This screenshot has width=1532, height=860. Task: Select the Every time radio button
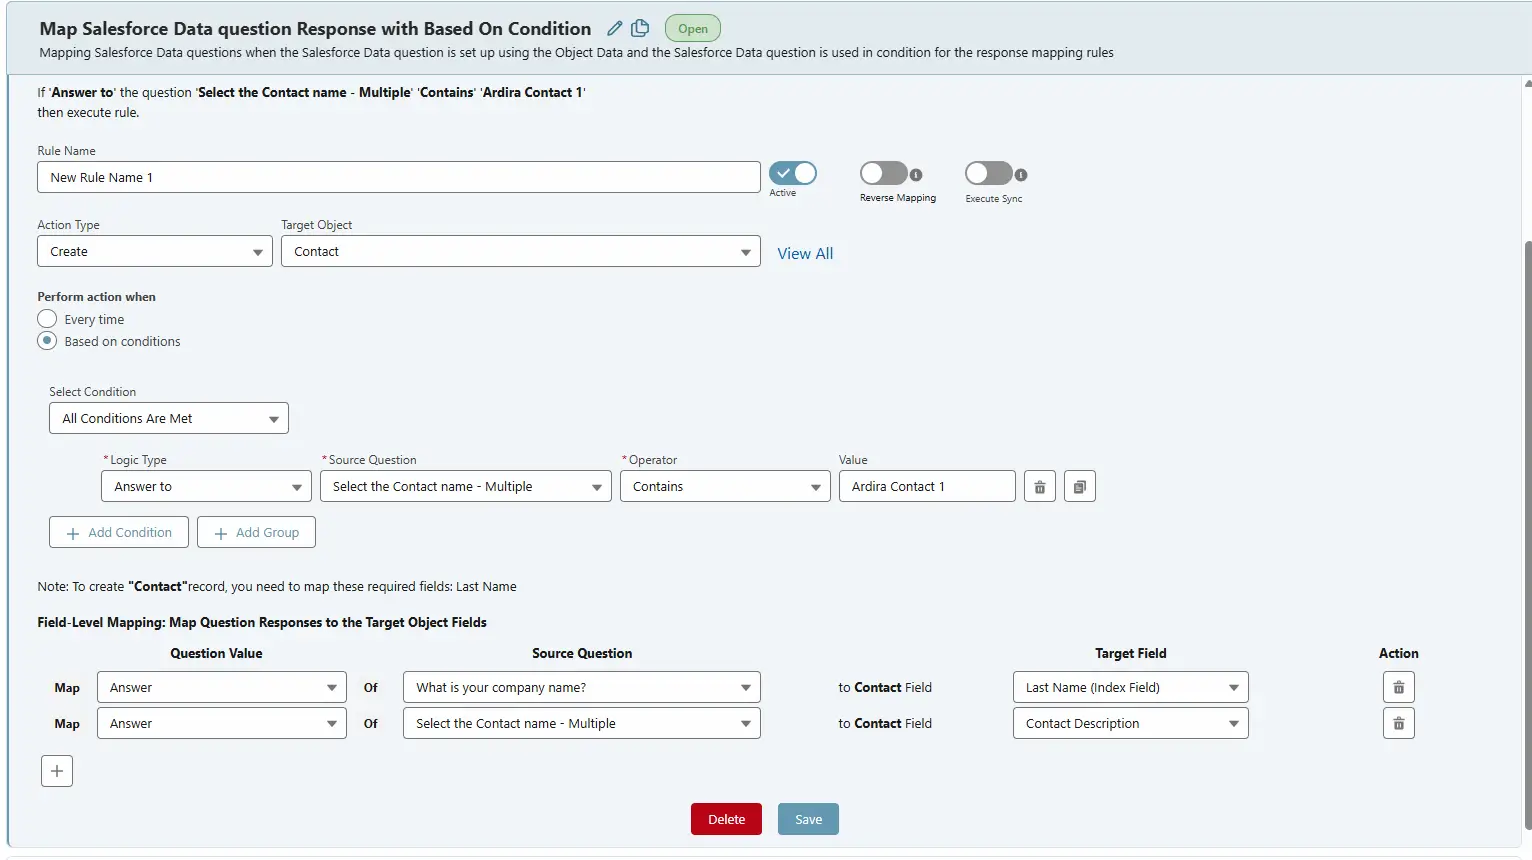coord(46,318)
